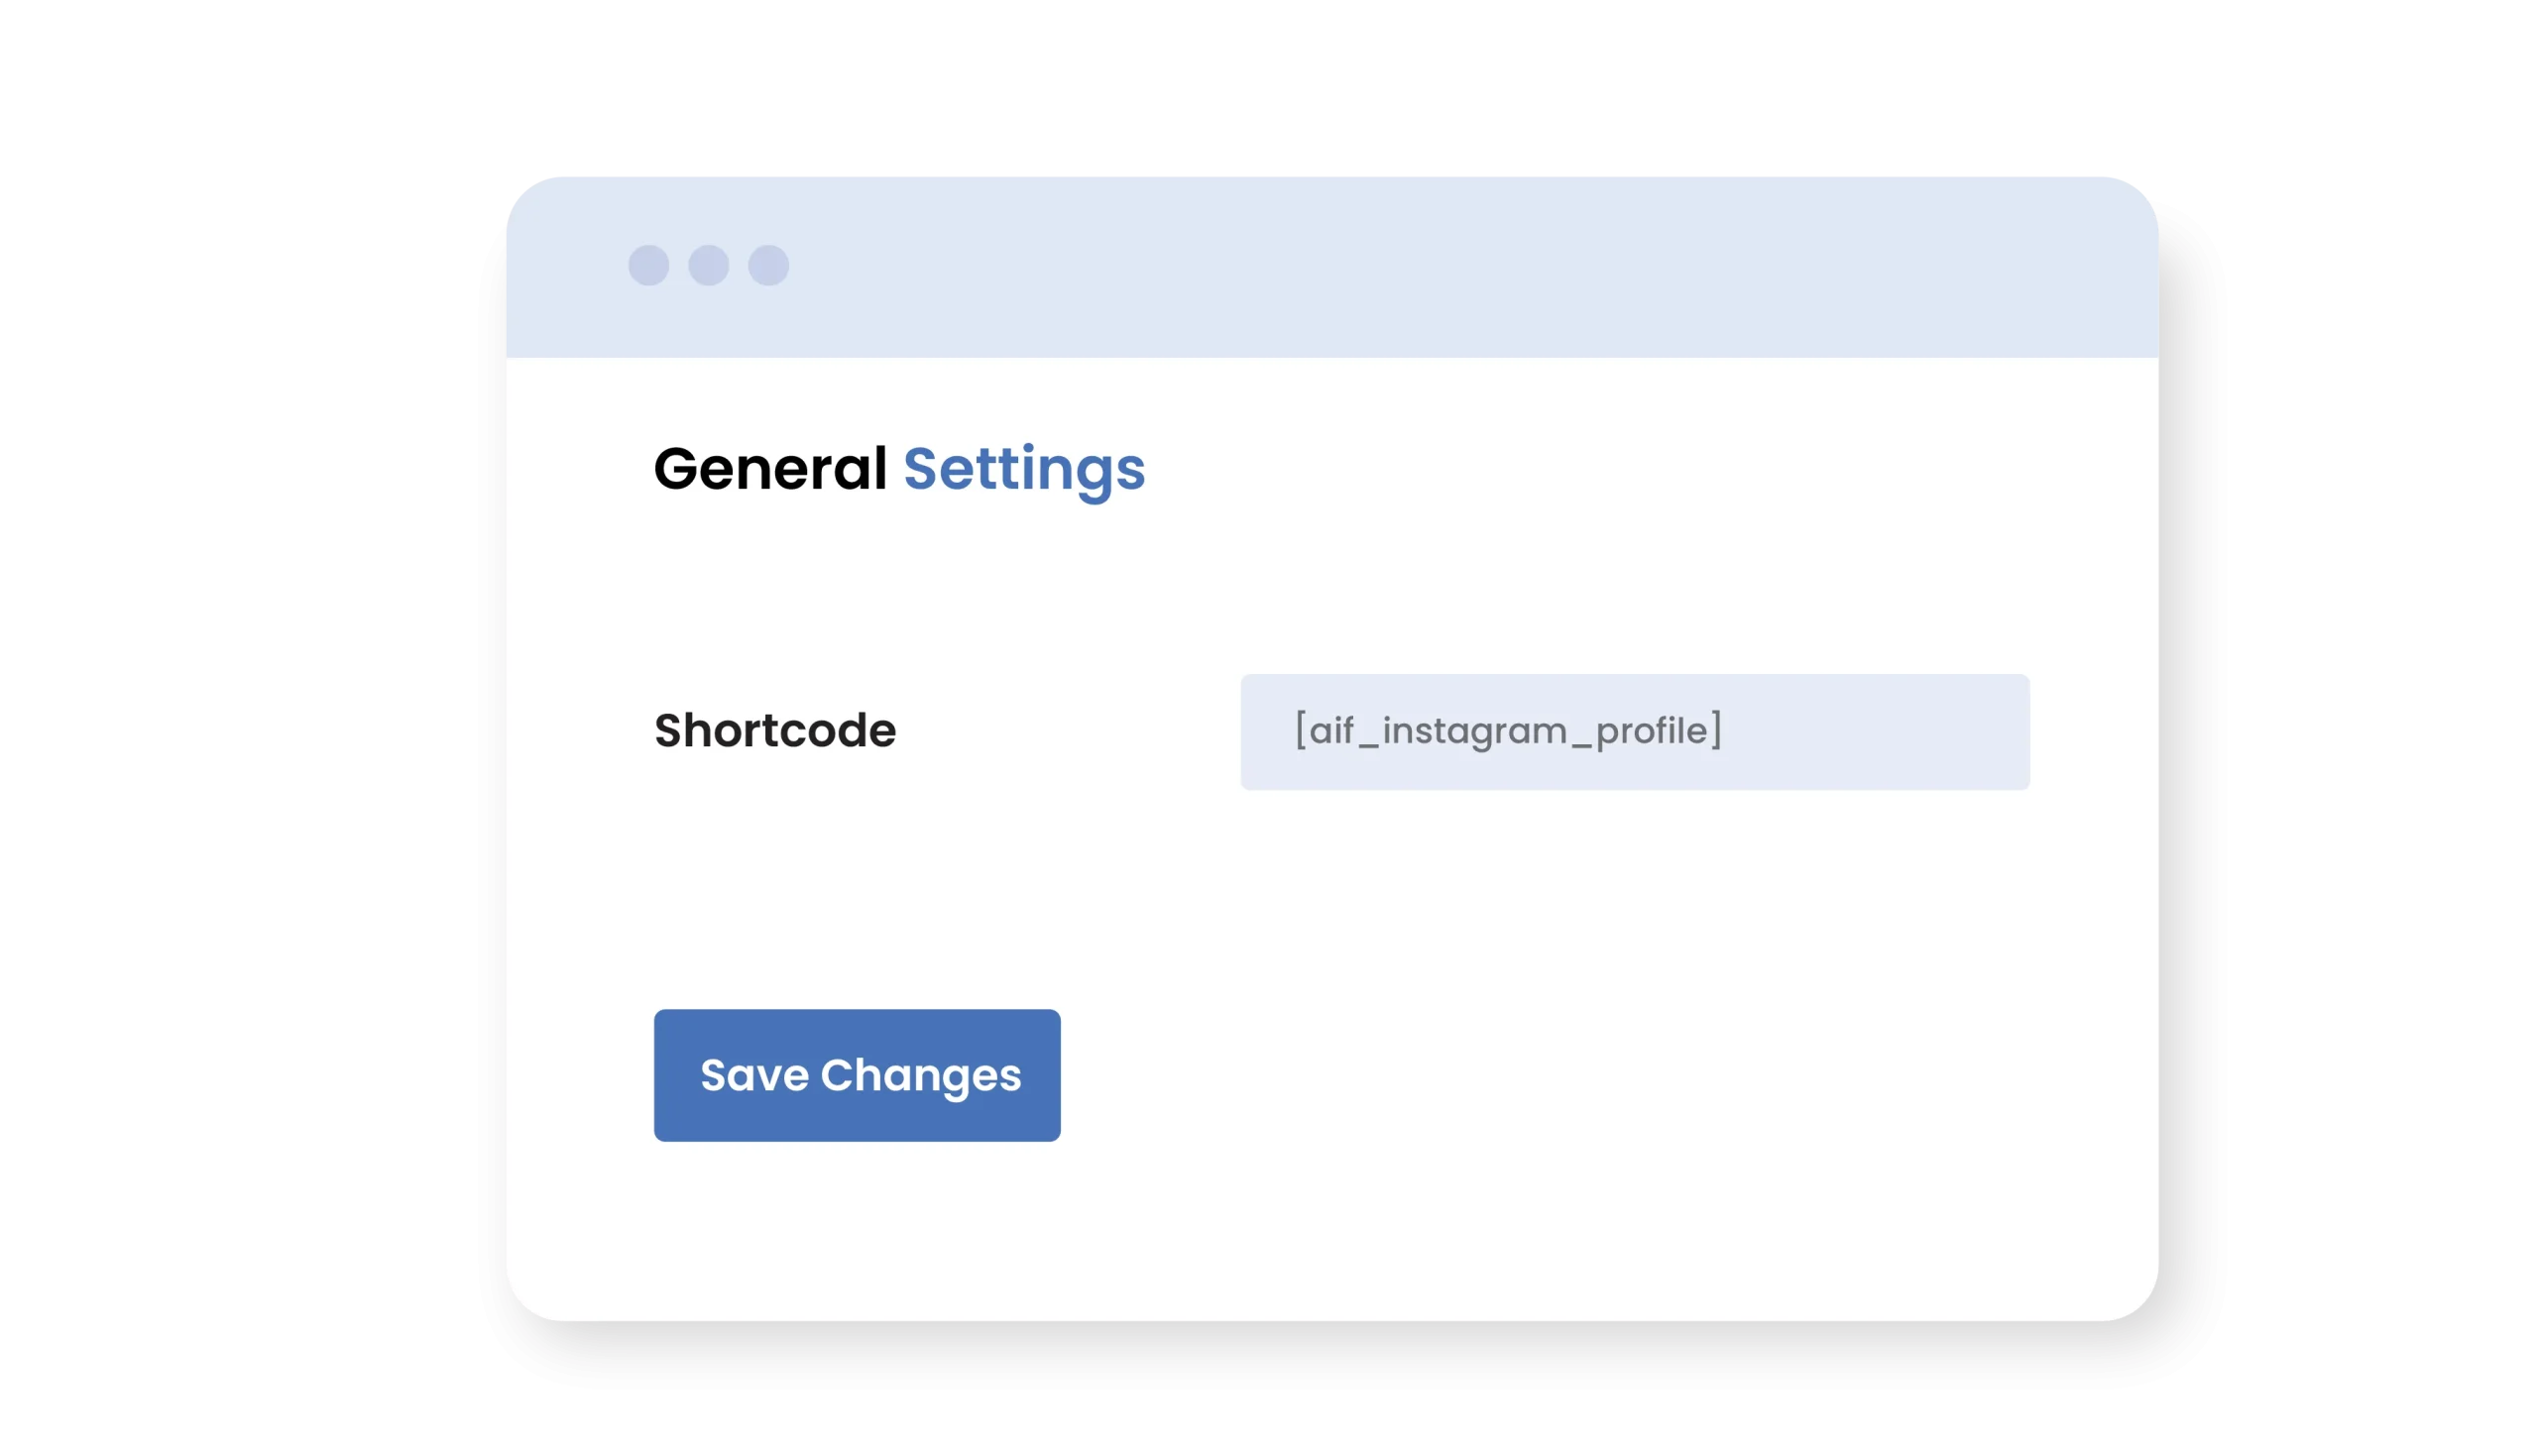The image size is (2538, 1456).
Task: Click the first window dot in header
Action: [648, 265]
